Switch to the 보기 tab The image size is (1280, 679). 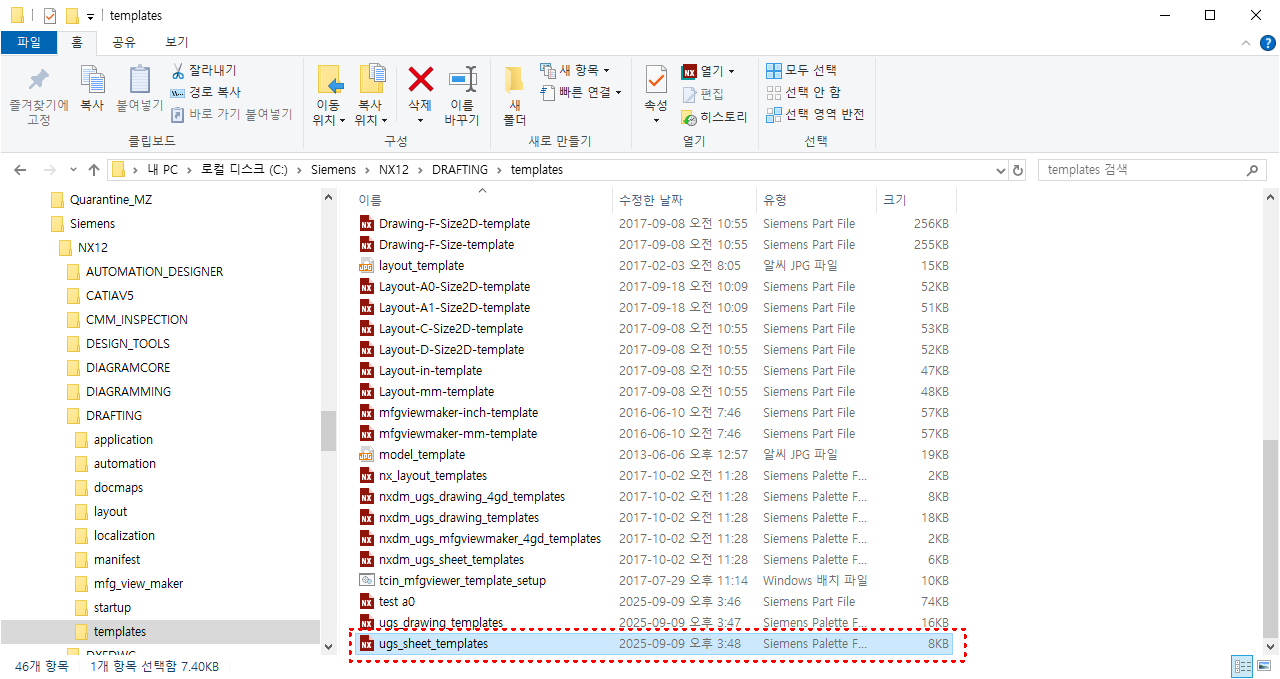(177, 42)
